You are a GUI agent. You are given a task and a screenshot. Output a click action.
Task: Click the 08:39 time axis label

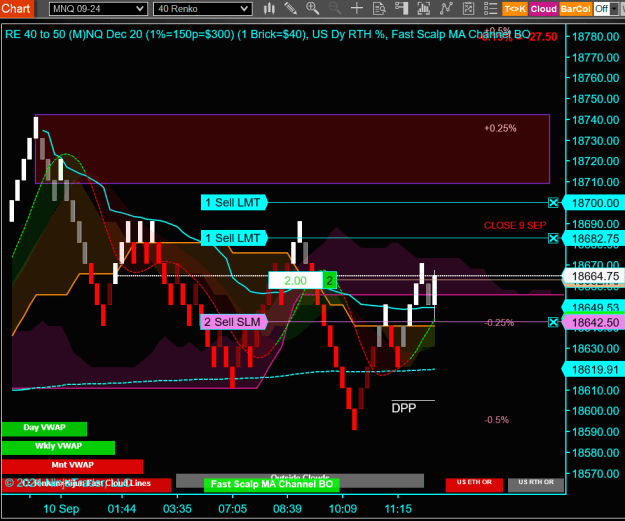point(287,509)
